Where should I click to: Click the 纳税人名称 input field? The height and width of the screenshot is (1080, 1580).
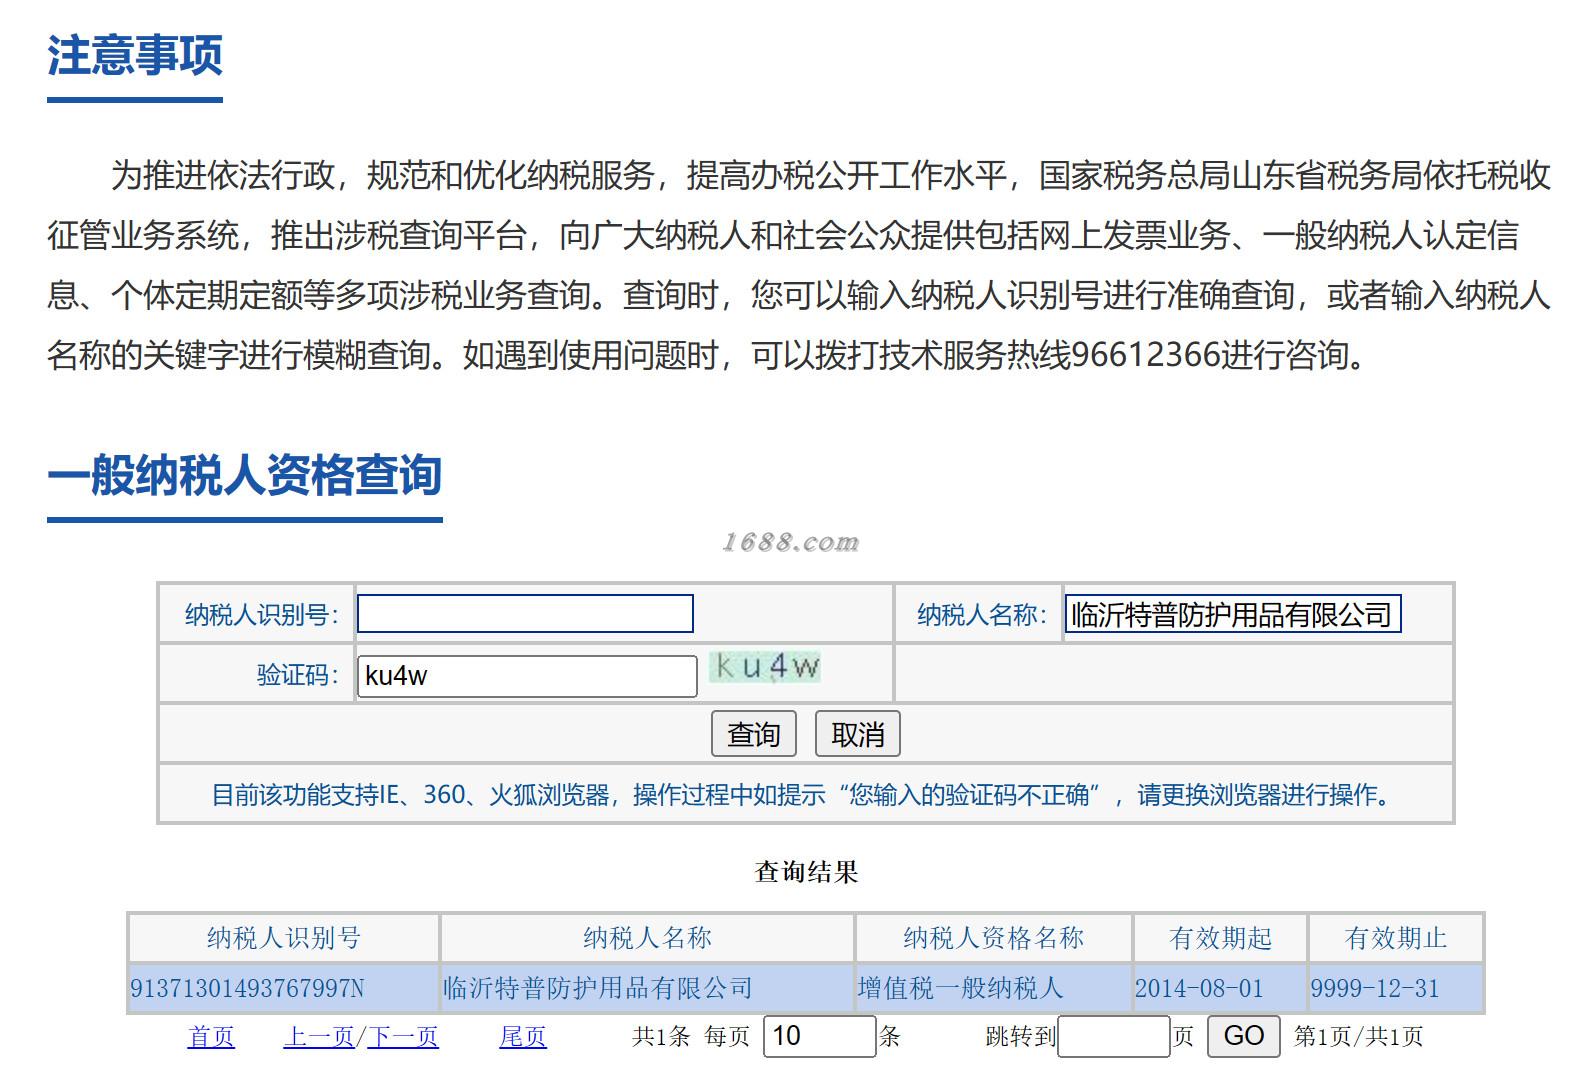click(x=1233, y=614)
